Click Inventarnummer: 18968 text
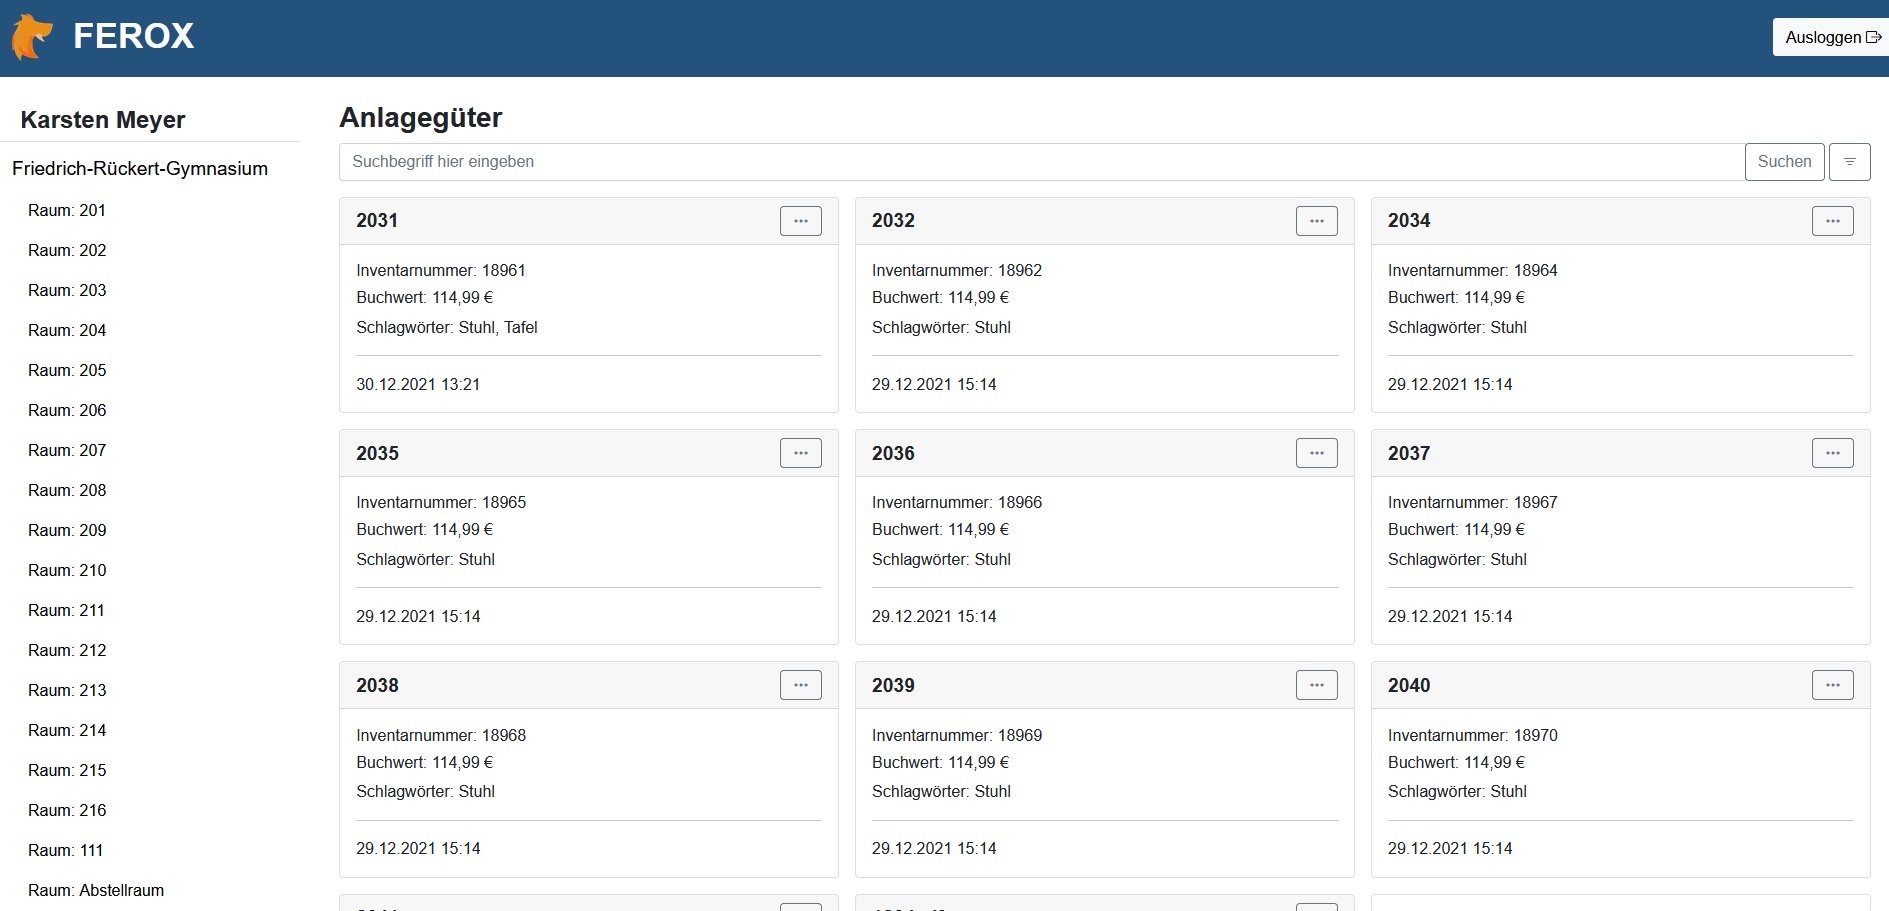The height and width of the screenshot is (911, 1889). point(441,735)
